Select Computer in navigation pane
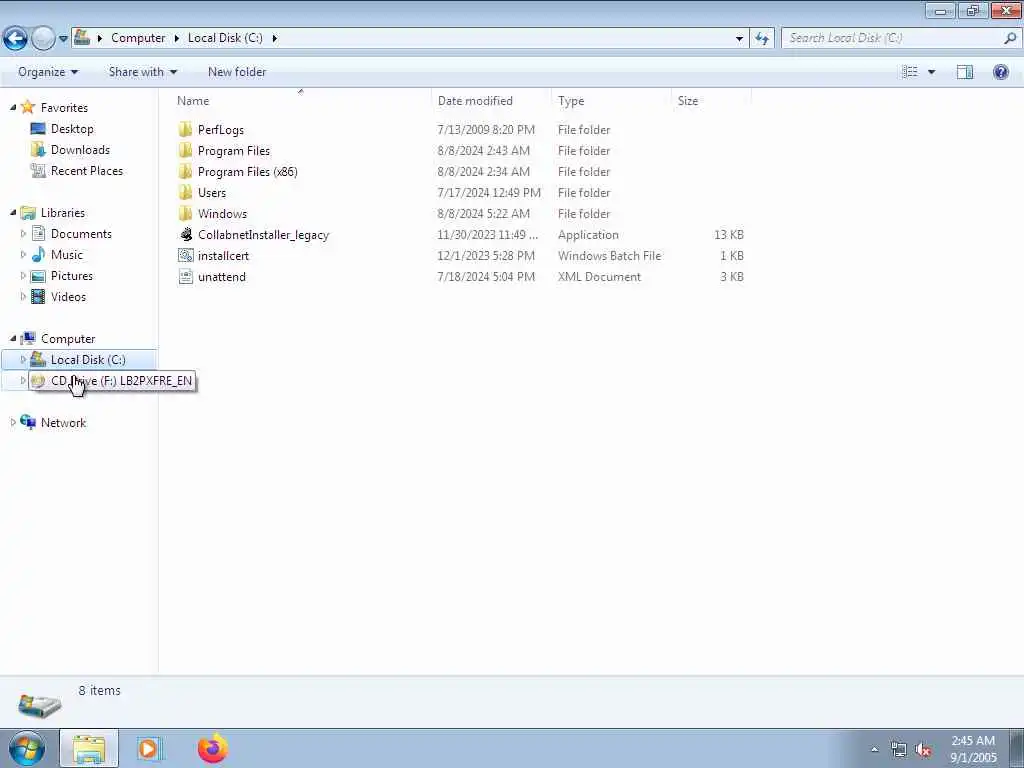Screen dimensions: 1024x768 68,338
